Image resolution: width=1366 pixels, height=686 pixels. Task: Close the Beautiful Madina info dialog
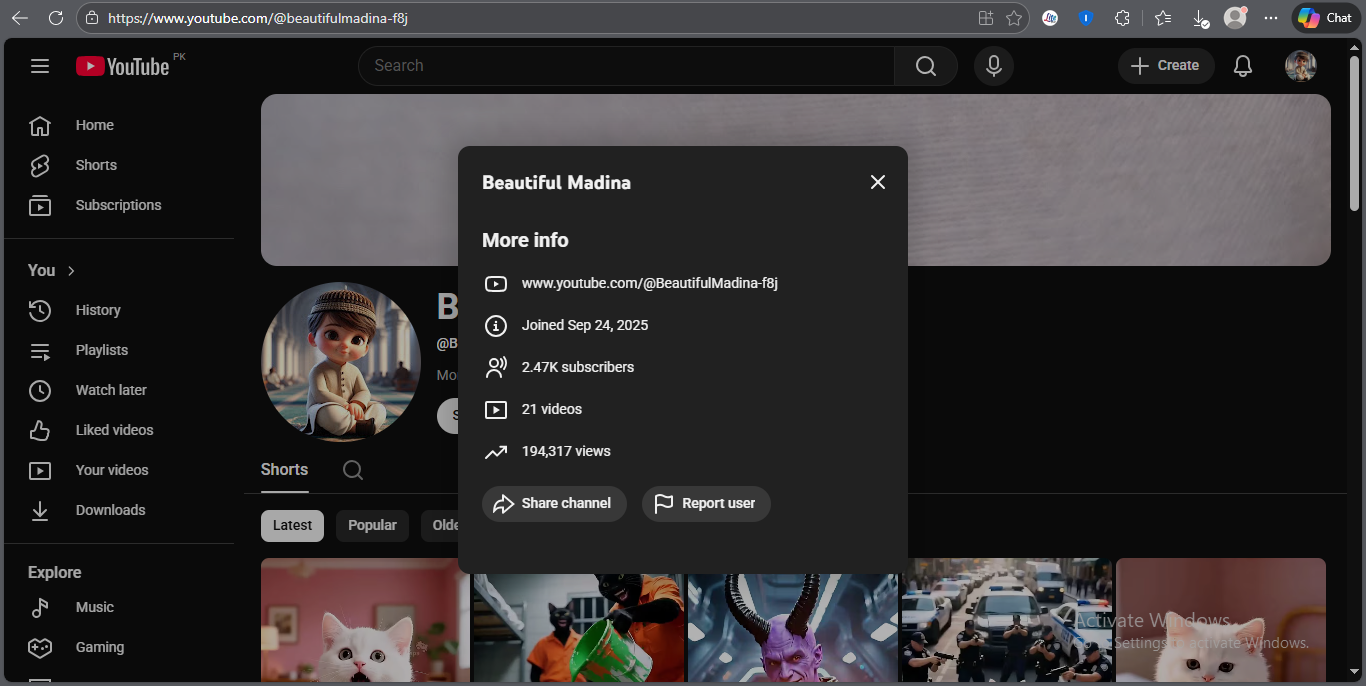pyautogui.click(x=877, y=182)
